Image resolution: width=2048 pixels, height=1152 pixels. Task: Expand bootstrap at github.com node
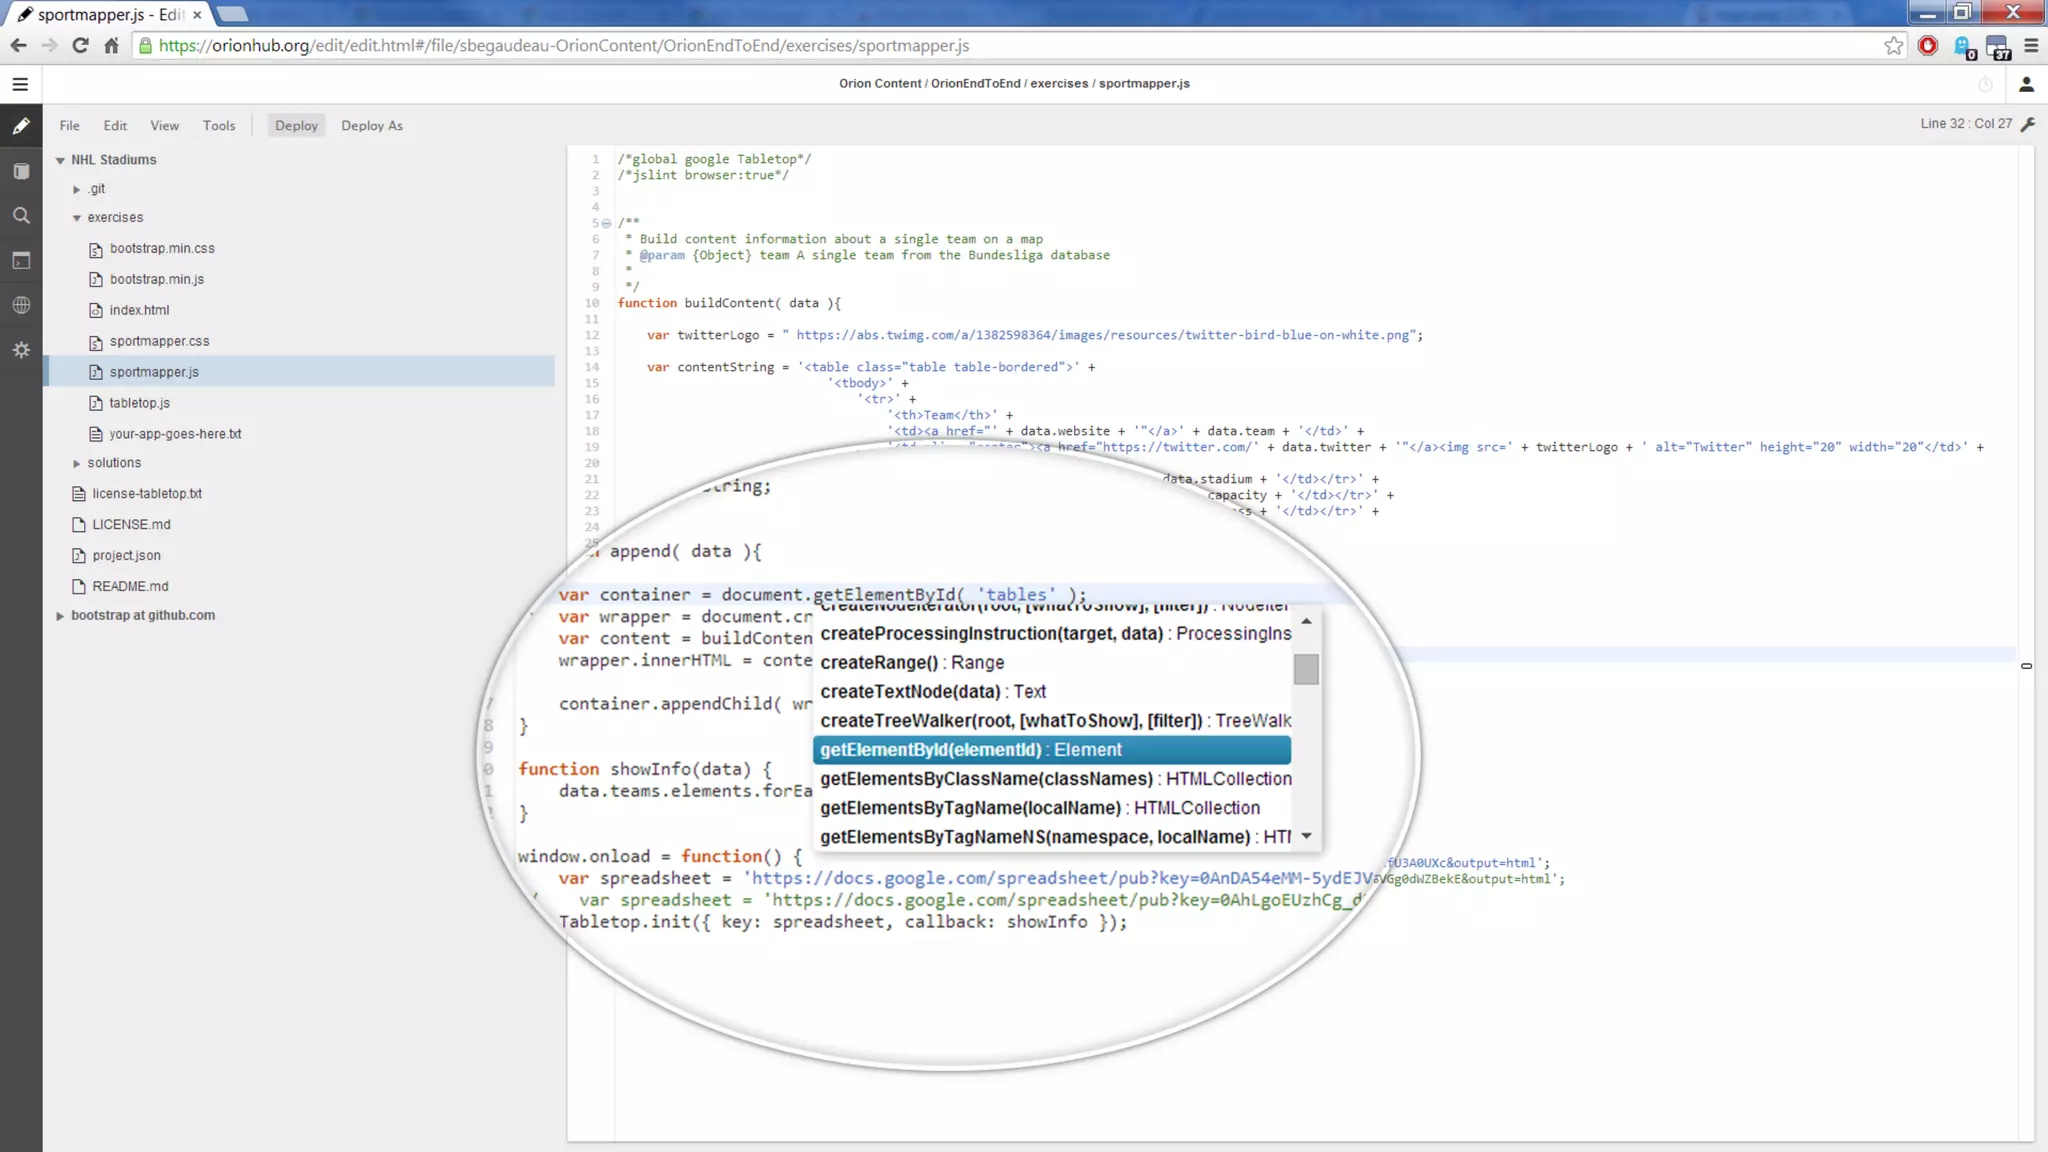point(60,616)
